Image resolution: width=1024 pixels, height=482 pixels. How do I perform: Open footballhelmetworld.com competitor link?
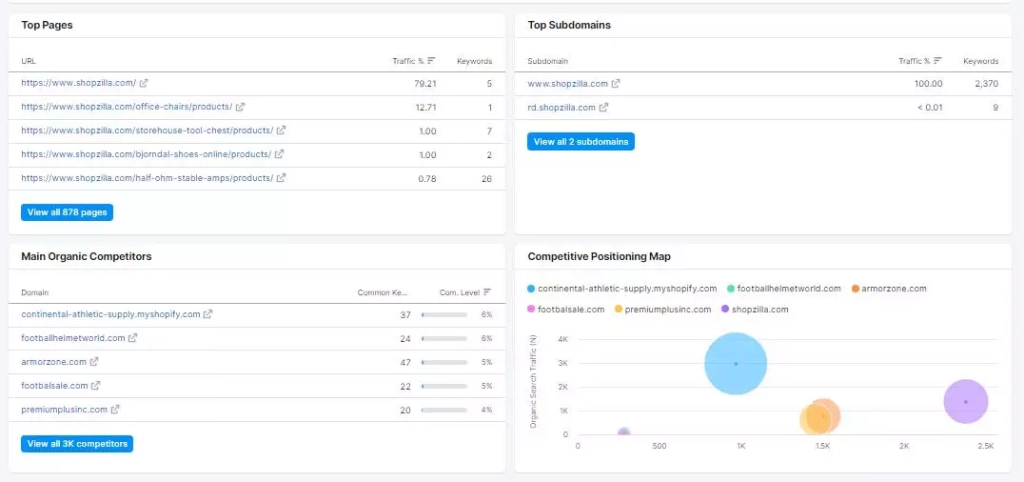[73, 338]
